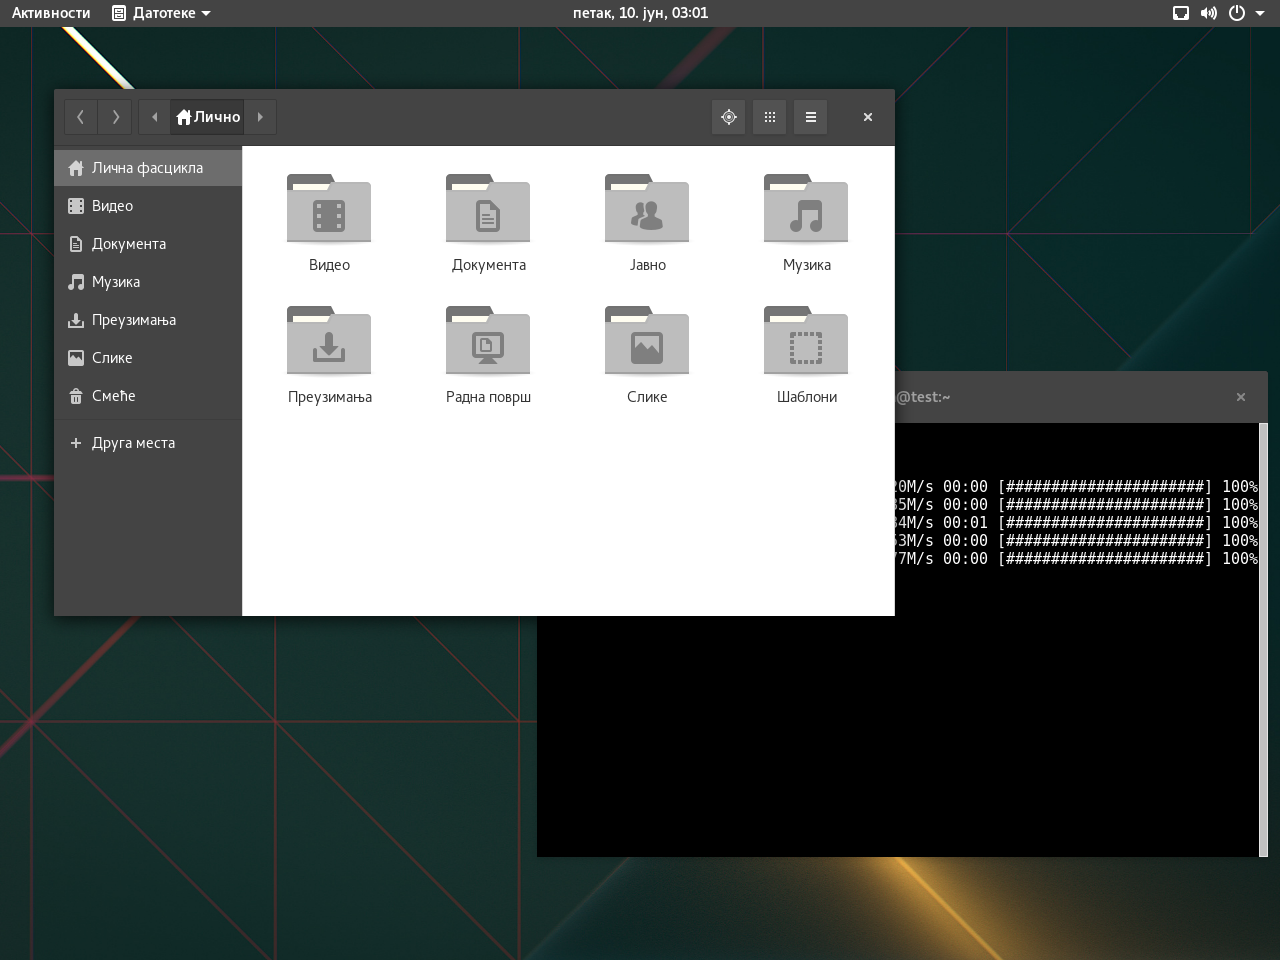The width and height of the screenshot is (1280, 960).
Task: Close the terminal window
Action: click(x=1241, y=397)
